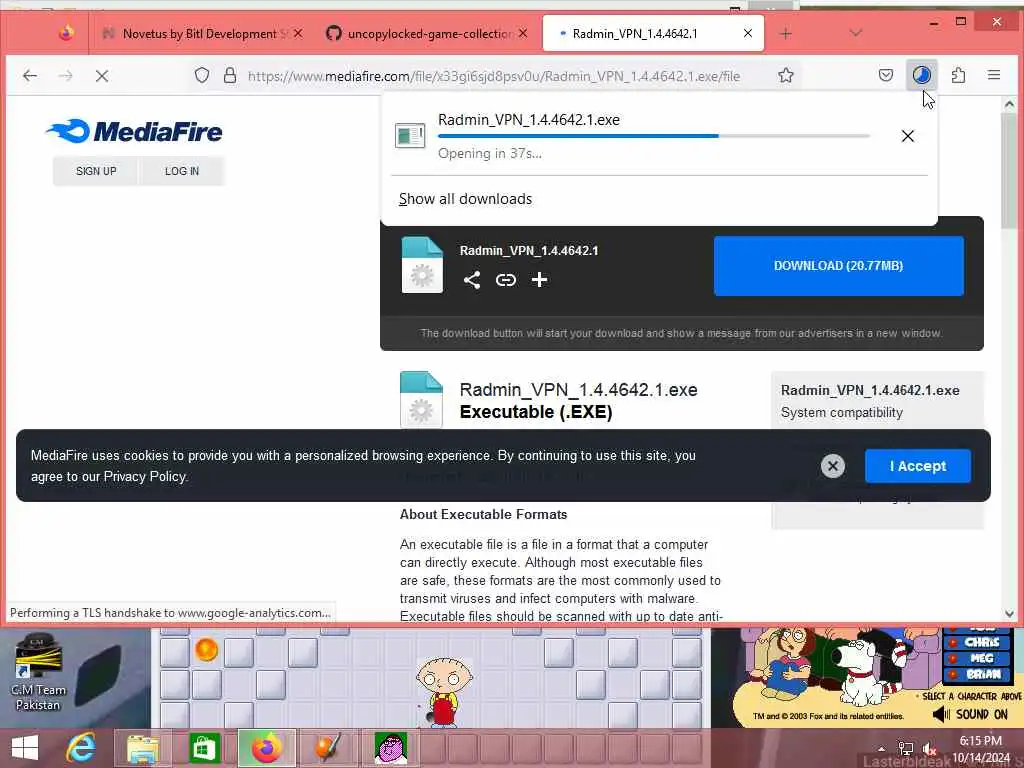Expand the list all tabs chevron
This screenshot has width=1024, height=768.
click(856, 33)
